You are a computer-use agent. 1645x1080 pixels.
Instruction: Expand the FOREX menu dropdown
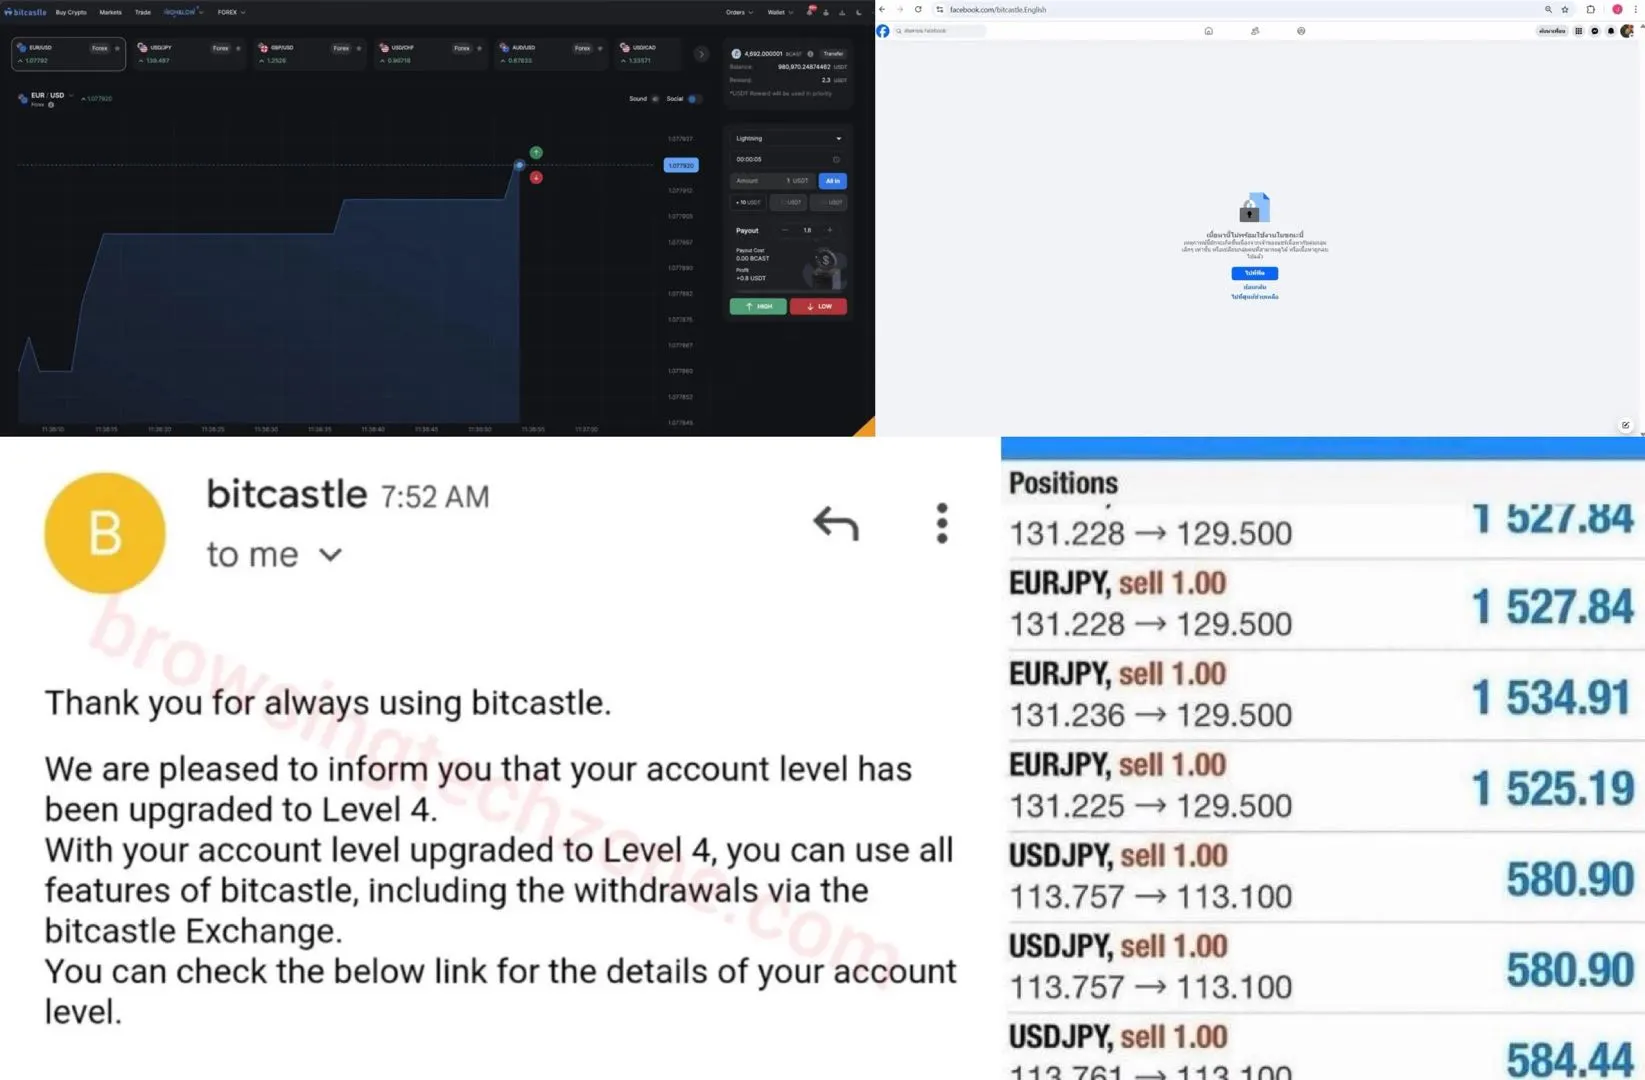(x=231, y=12)
